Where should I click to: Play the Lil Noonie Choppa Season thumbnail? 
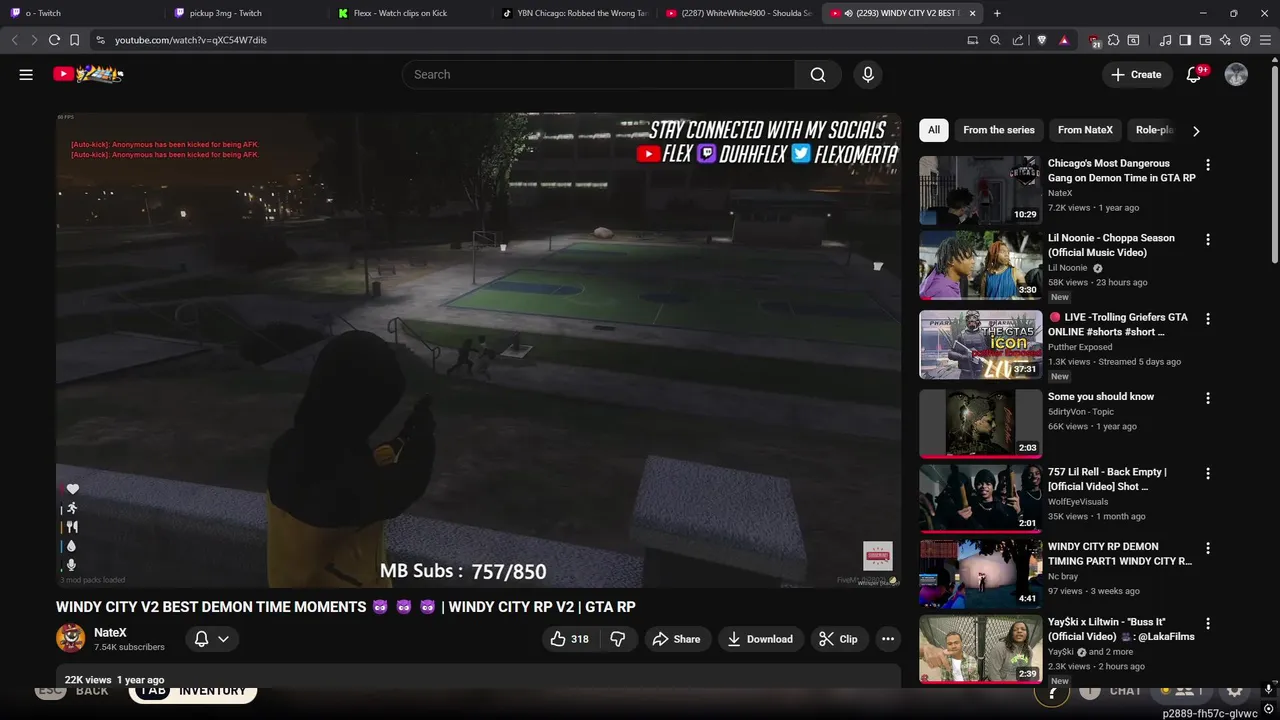[980, 265]
